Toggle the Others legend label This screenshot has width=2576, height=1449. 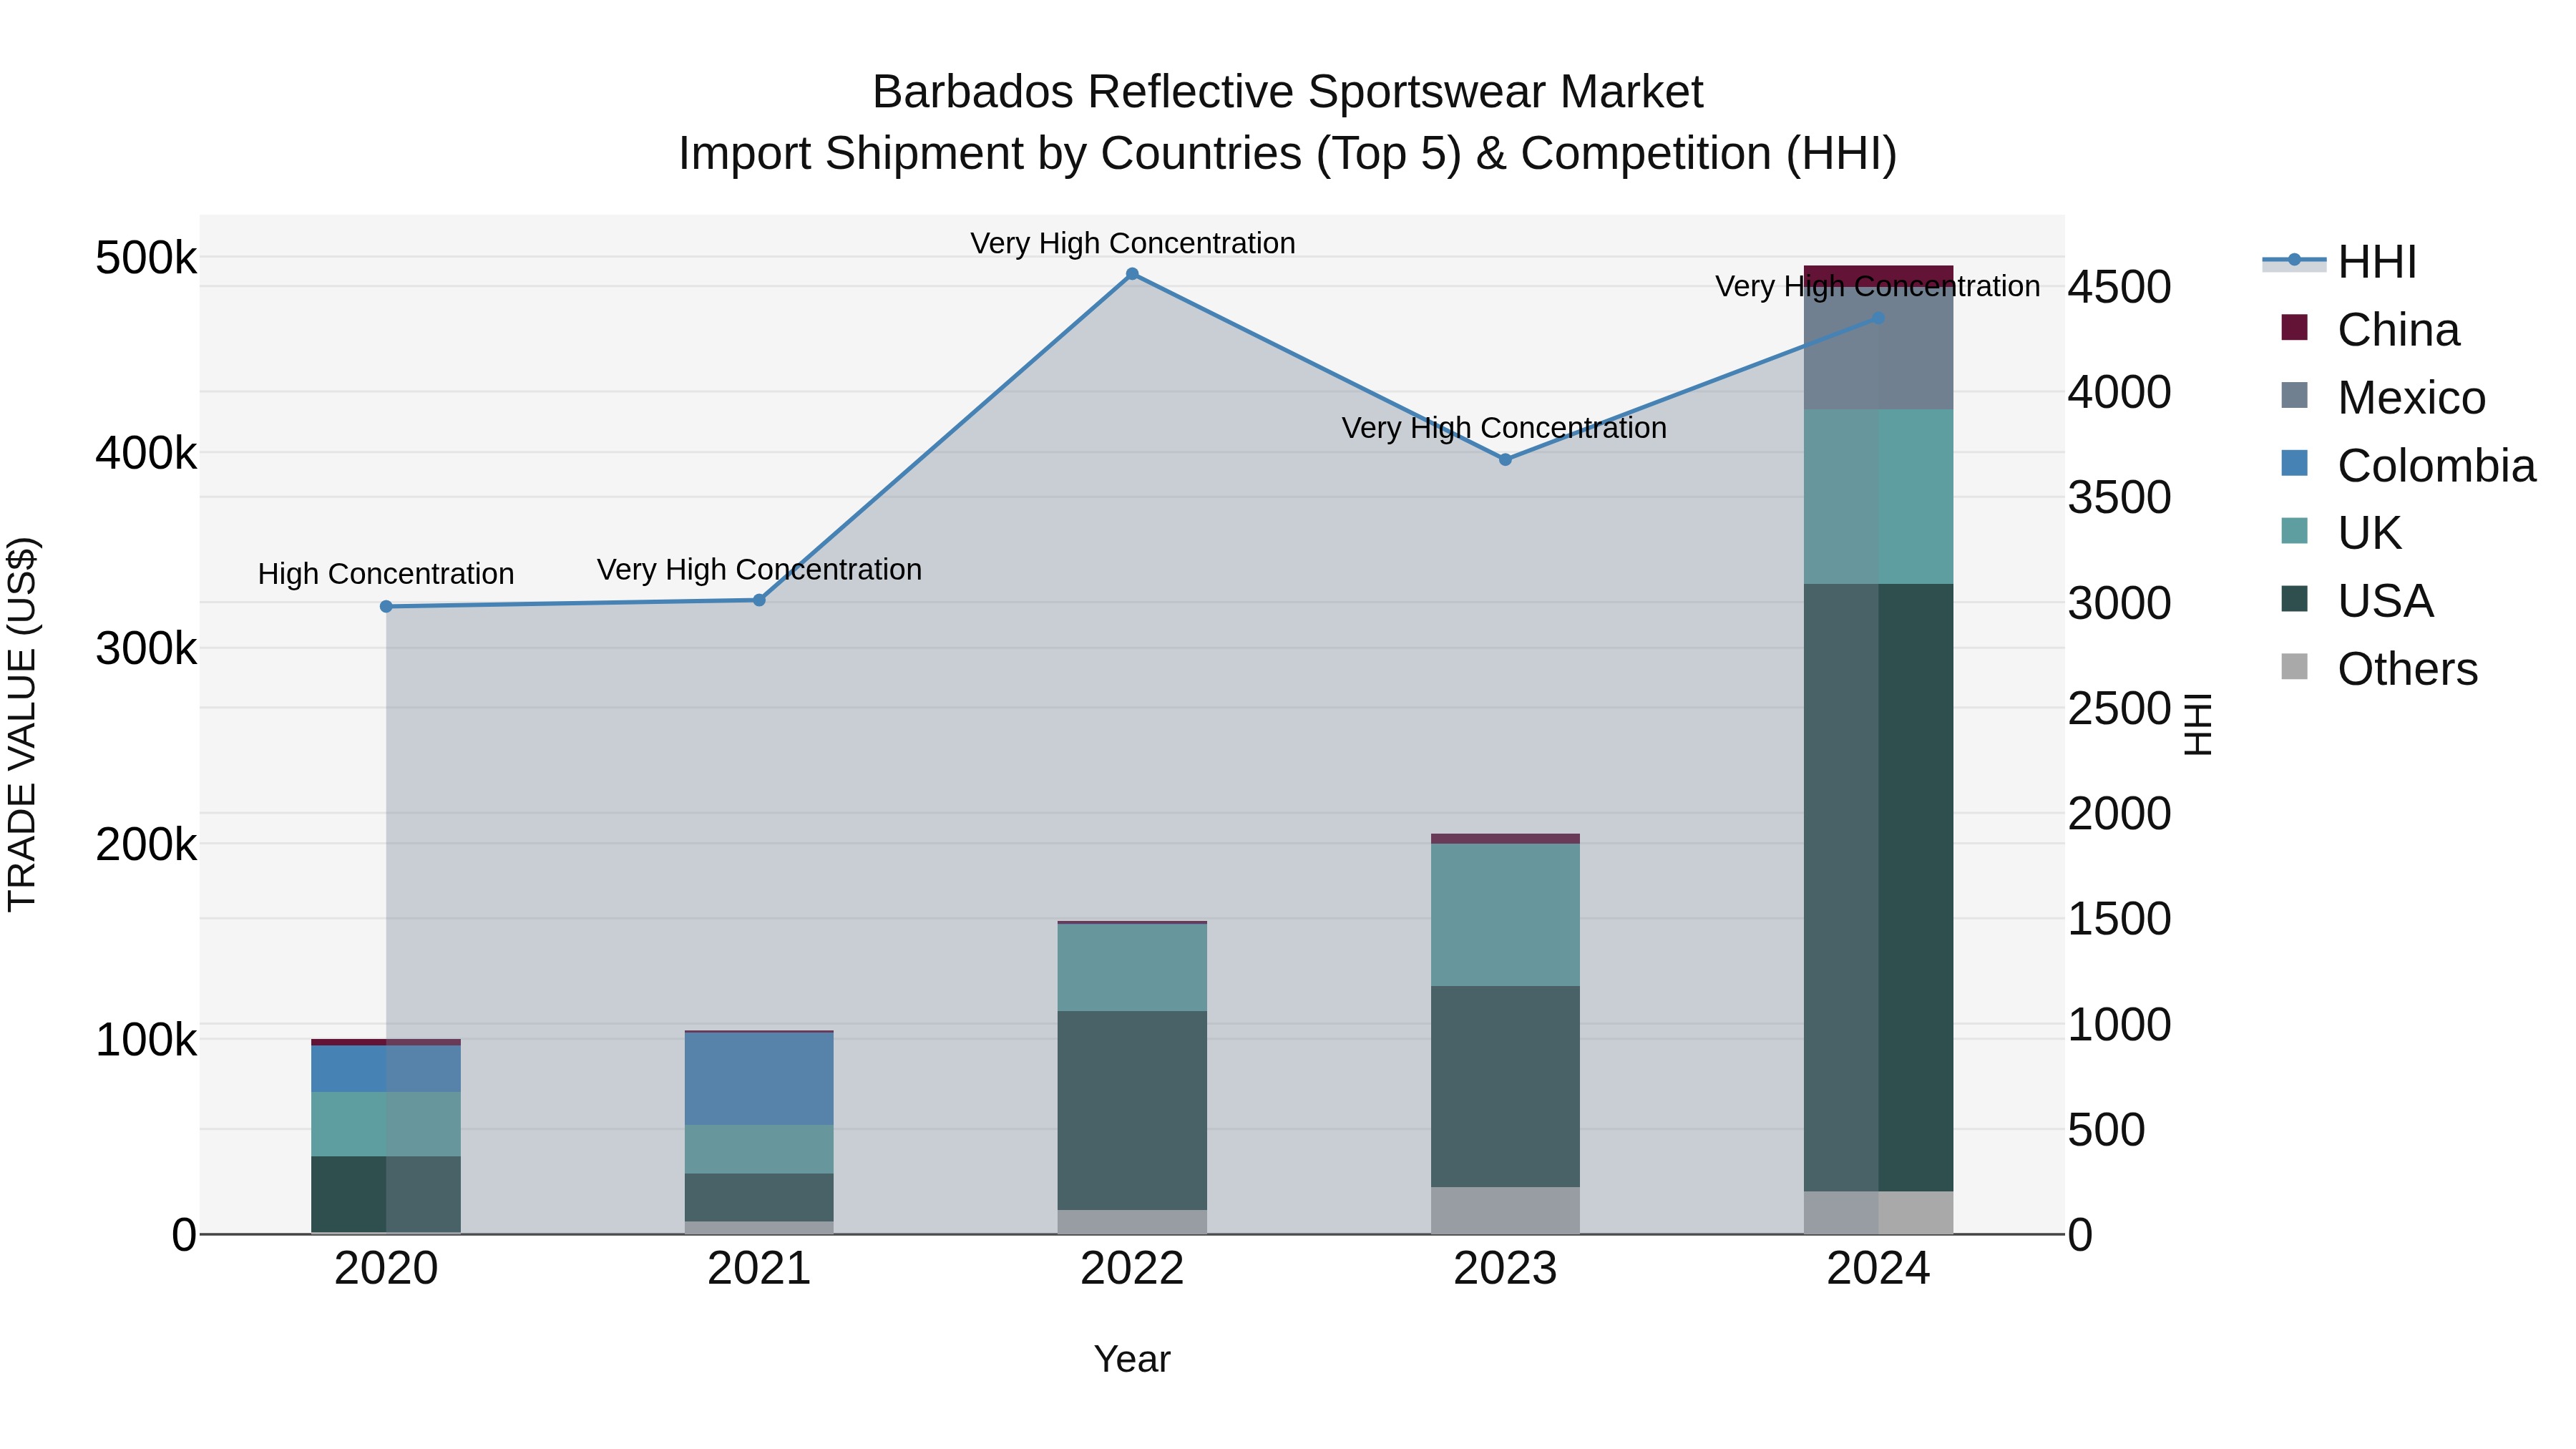(2407, 669)
